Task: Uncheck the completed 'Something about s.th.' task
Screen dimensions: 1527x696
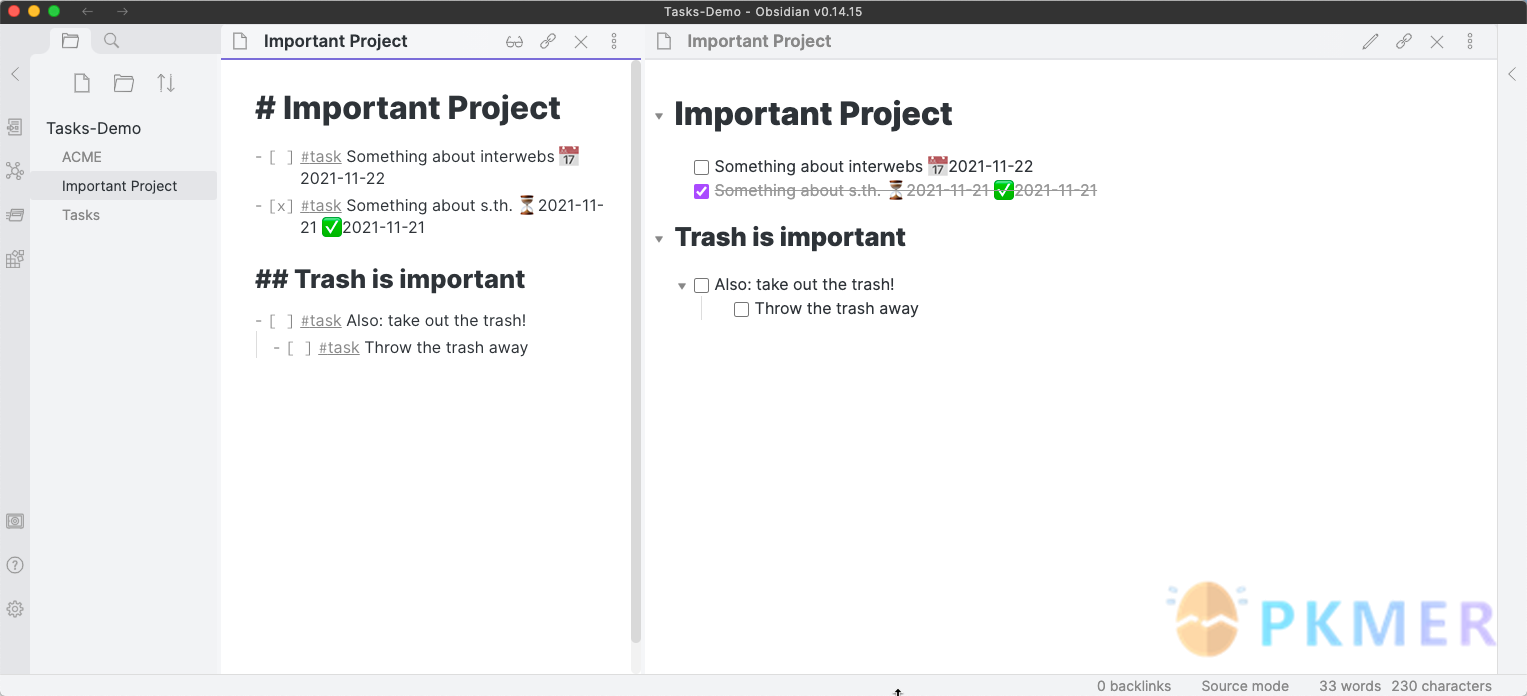Action: (702, 191)
